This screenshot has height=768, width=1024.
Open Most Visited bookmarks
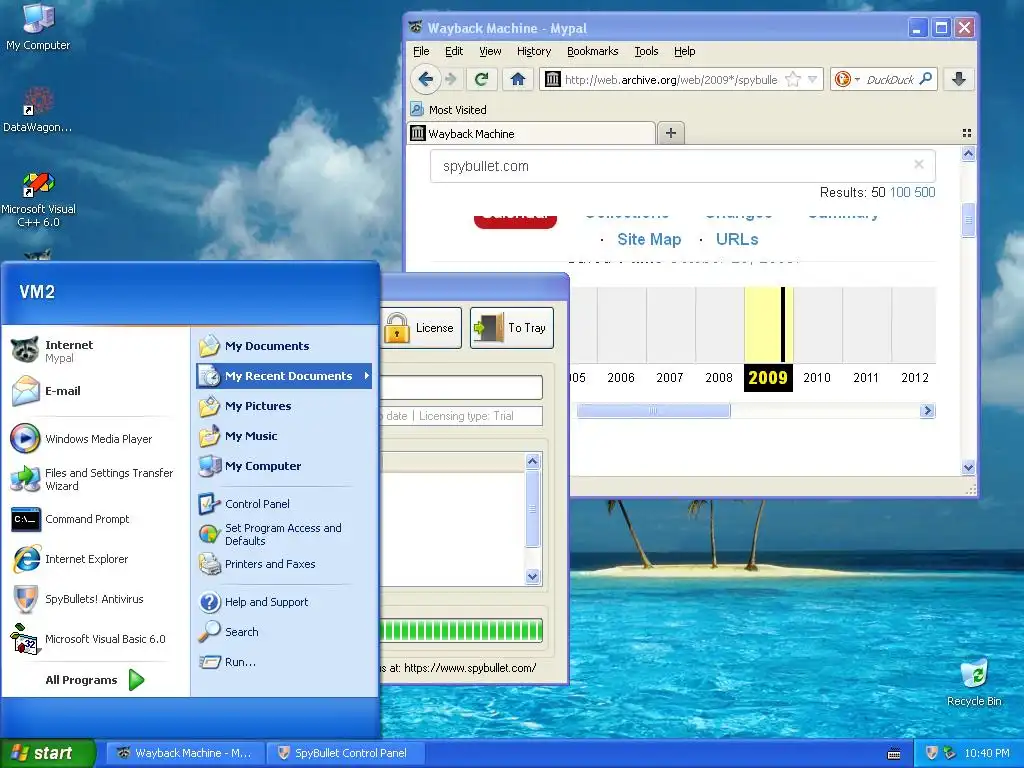tap(449, 110)
